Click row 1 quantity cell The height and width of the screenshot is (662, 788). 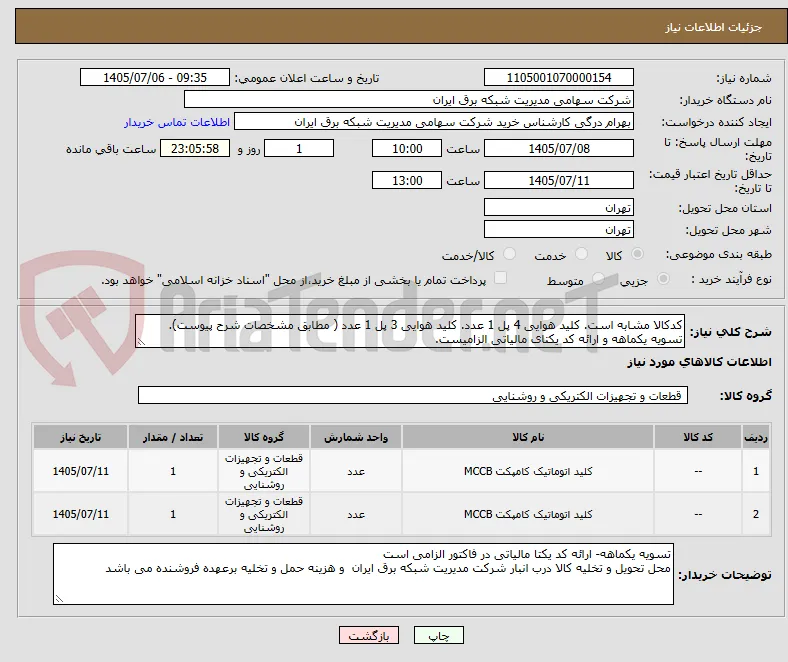click(173, 471)
